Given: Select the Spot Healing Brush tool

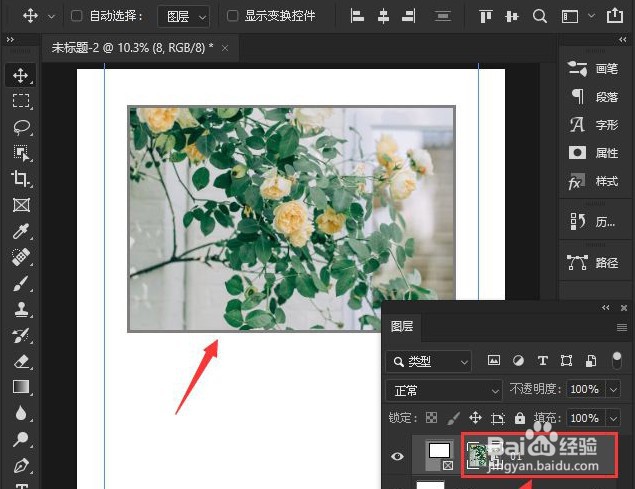Looking at the screenshot, I should pos(21,257).
